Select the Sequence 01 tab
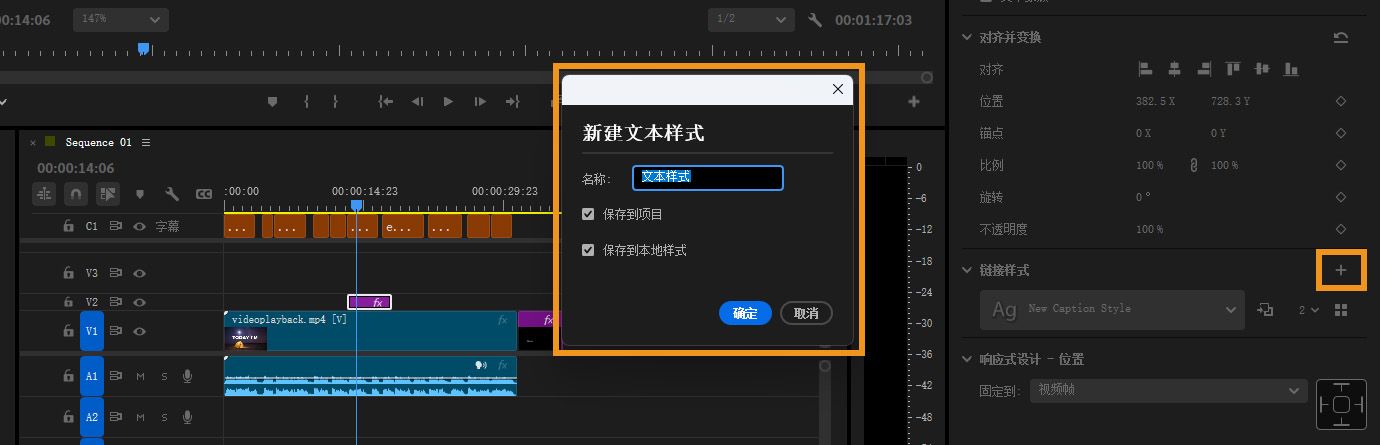The width and height of the screenshot is (1380, 445). [98, 142]
